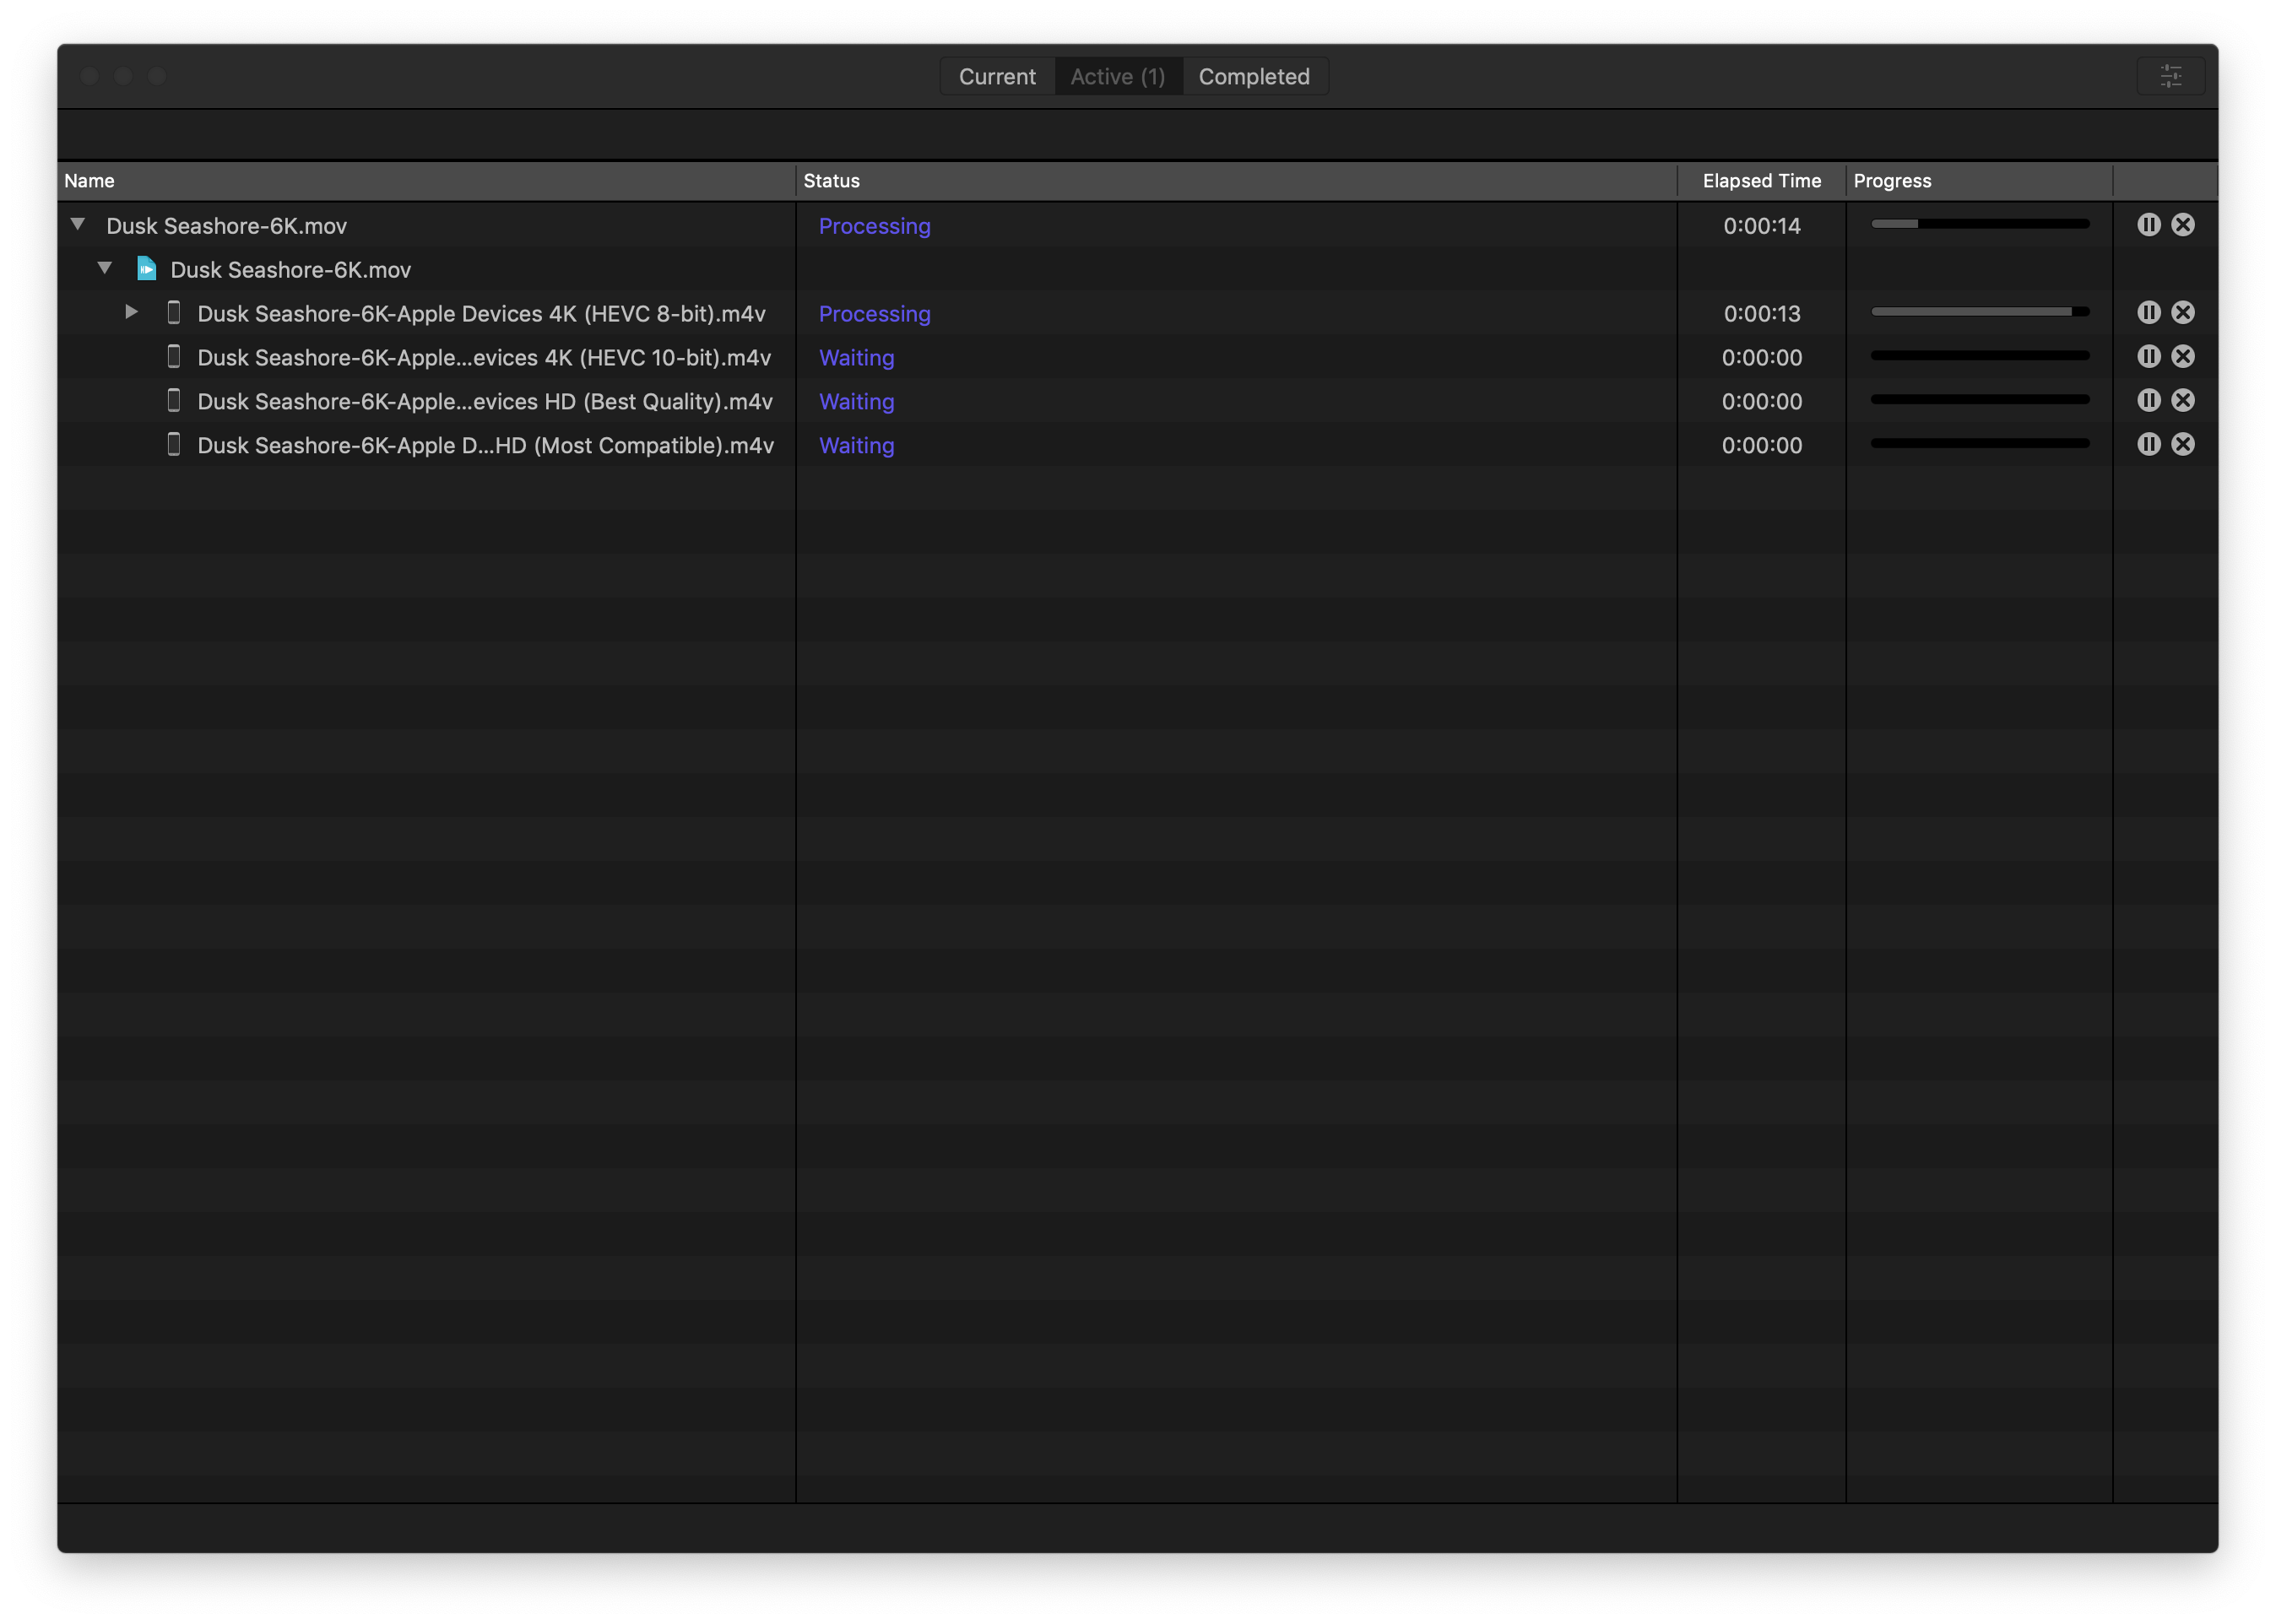Screen dimensions: 2276x1624
Task: Sort by the Elapsed Time column header
Action: click(1761, 181)
